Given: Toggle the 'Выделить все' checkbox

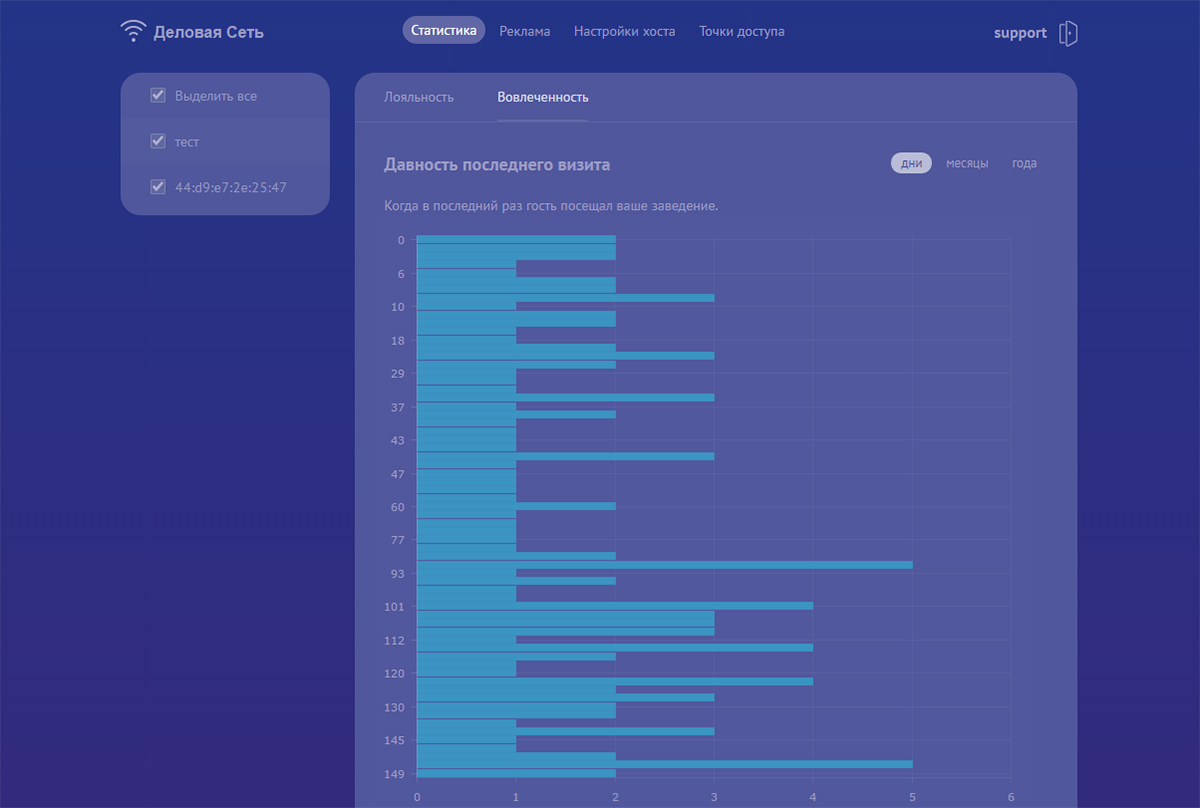Looking at the screenshot, I should (x=158, y=96).
